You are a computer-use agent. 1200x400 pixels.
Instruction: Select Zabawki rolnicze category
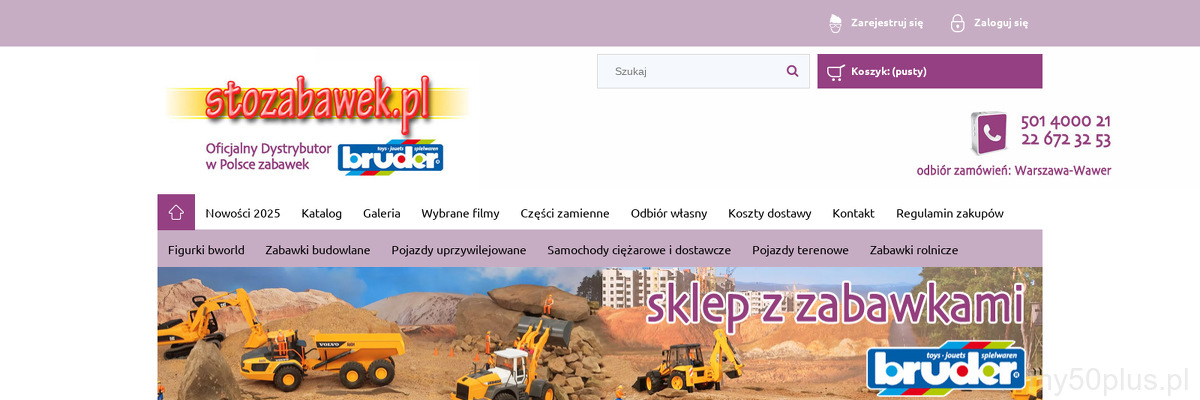click(x=914, y=250)
